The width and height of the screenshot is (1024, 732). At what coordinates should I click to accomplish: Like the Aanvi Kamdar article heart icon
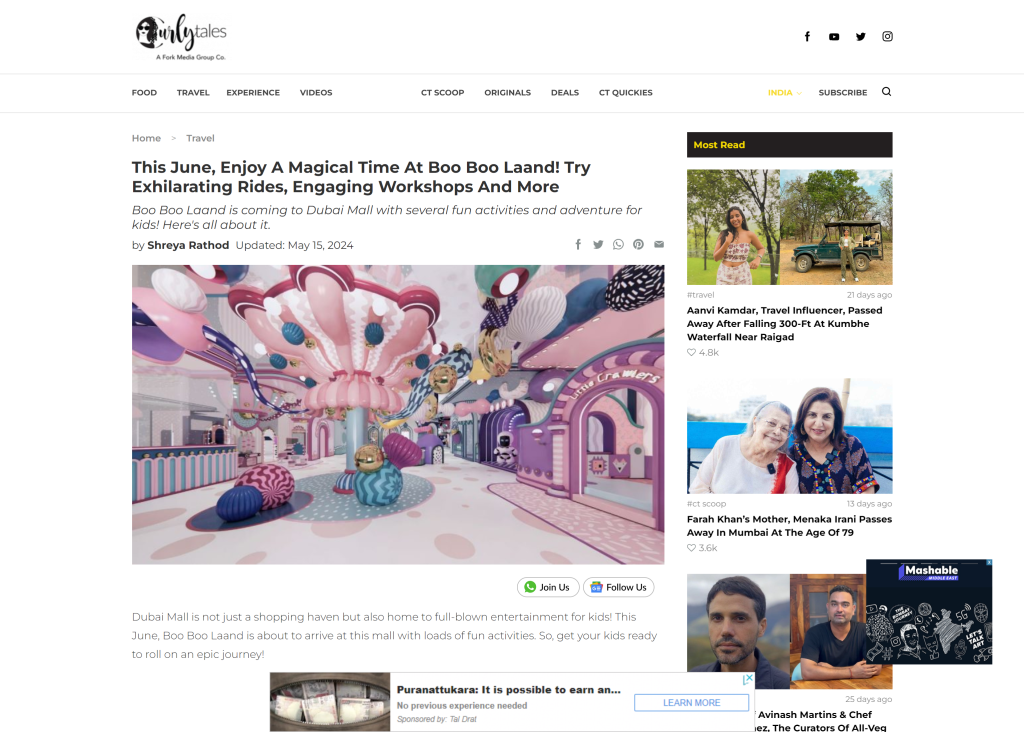(x=691, y=352)
